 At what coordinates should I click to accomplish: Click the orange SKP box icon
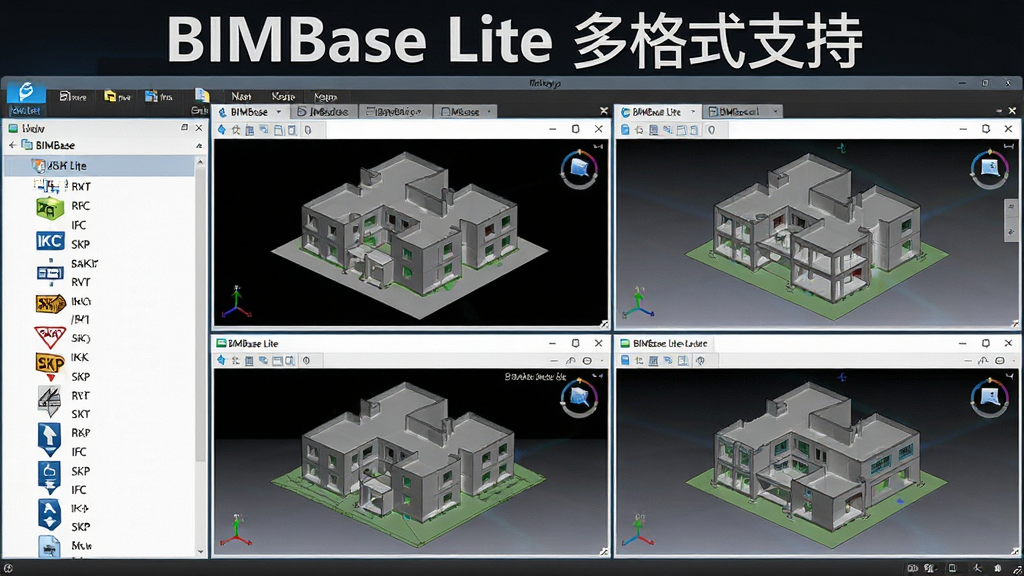click(50, 304)
